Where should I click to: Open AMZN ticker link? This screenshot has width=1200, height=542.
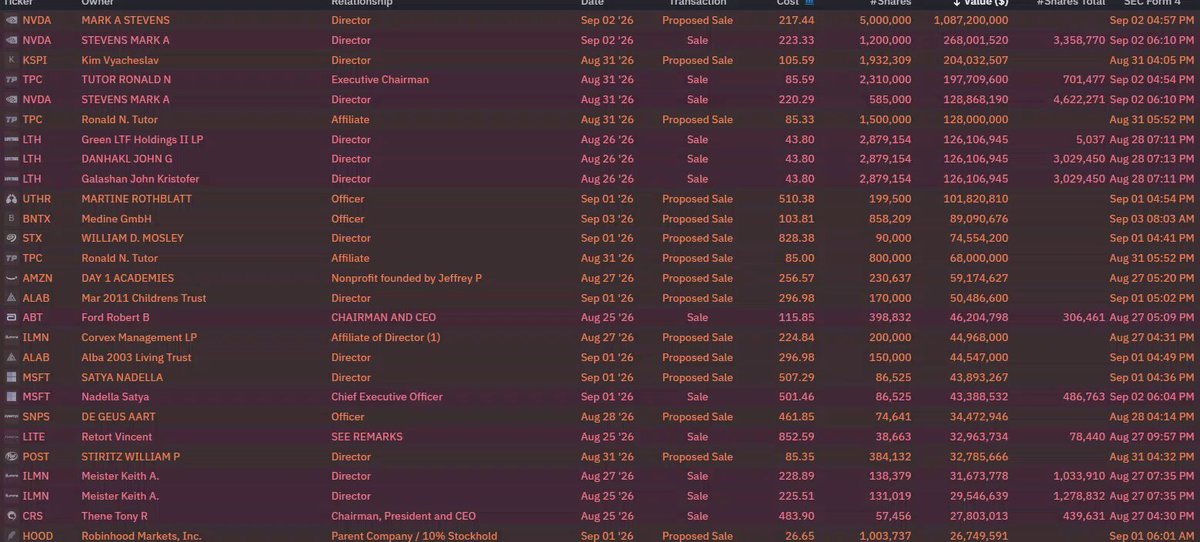click(38, 278)
